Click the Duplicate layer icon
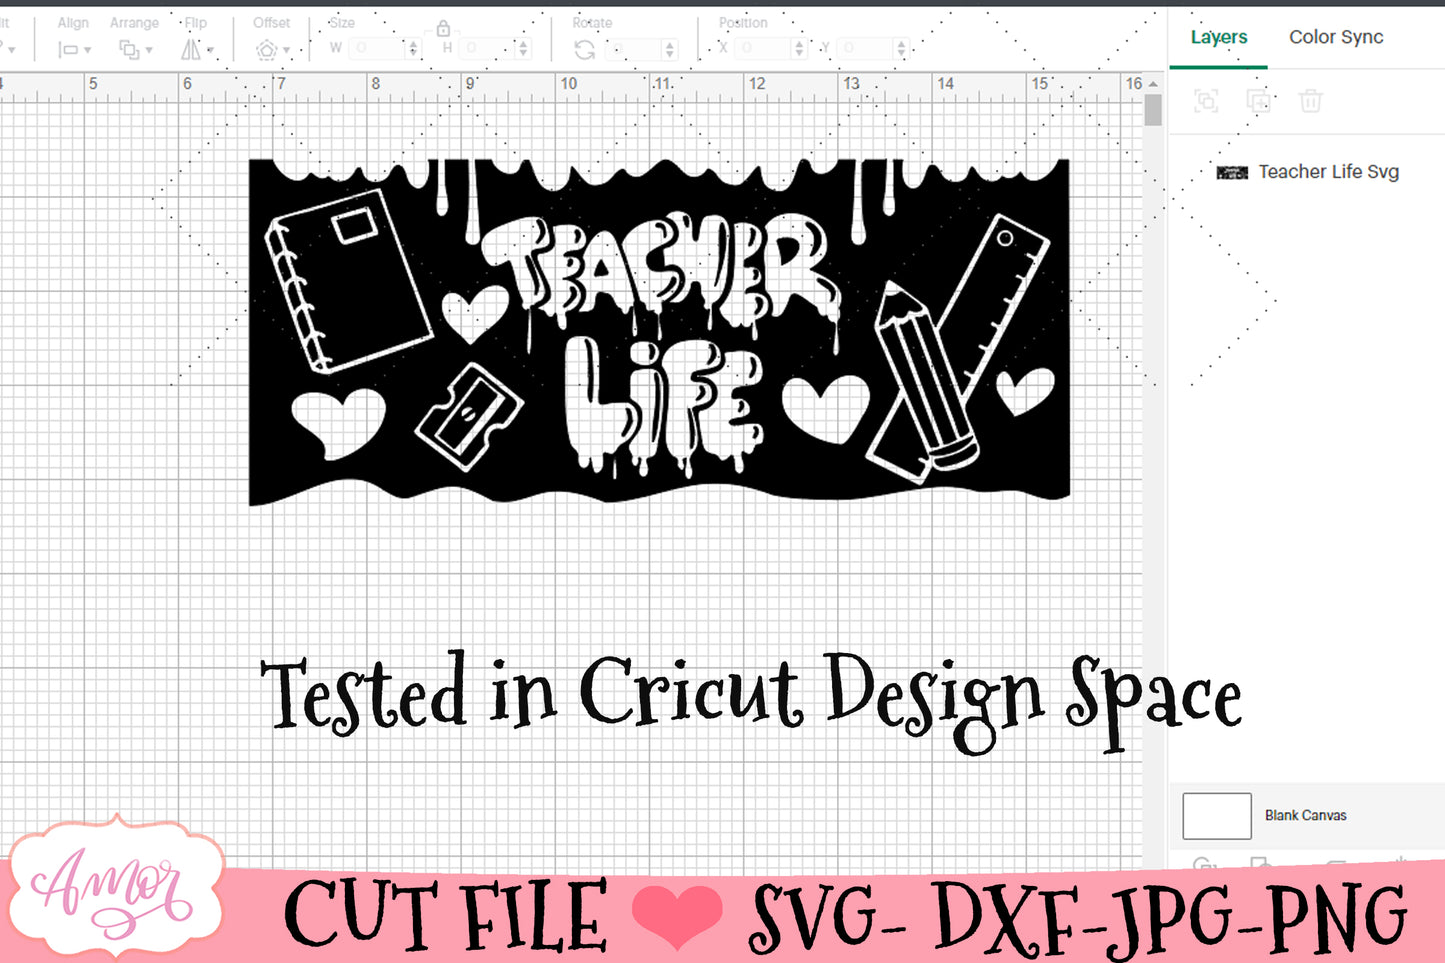Screen dimensions: 1445x963 click(1258, 100)
